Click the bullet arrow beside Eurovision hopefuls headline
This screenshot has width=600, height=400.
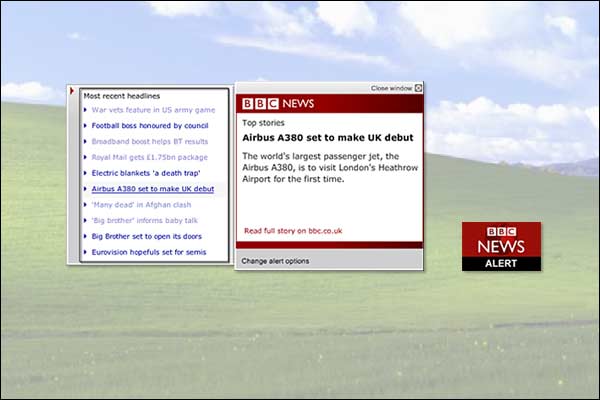pyautogui.click(x=86, y=252)
